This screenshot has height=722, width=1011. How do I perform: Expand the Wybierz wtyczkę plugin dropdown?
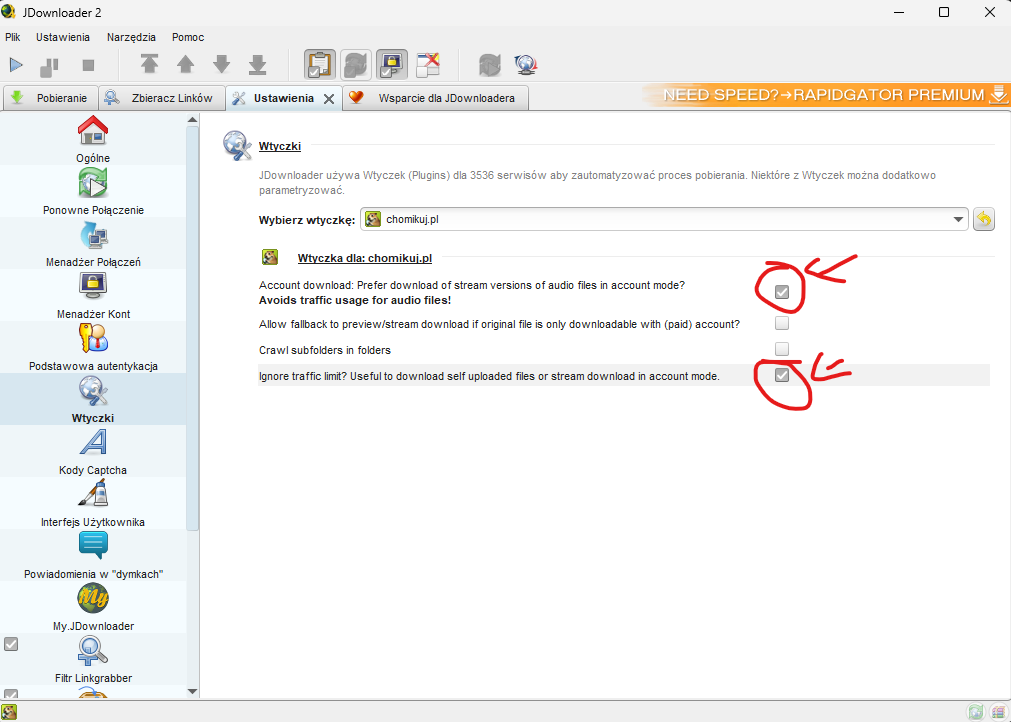point(664,219)
